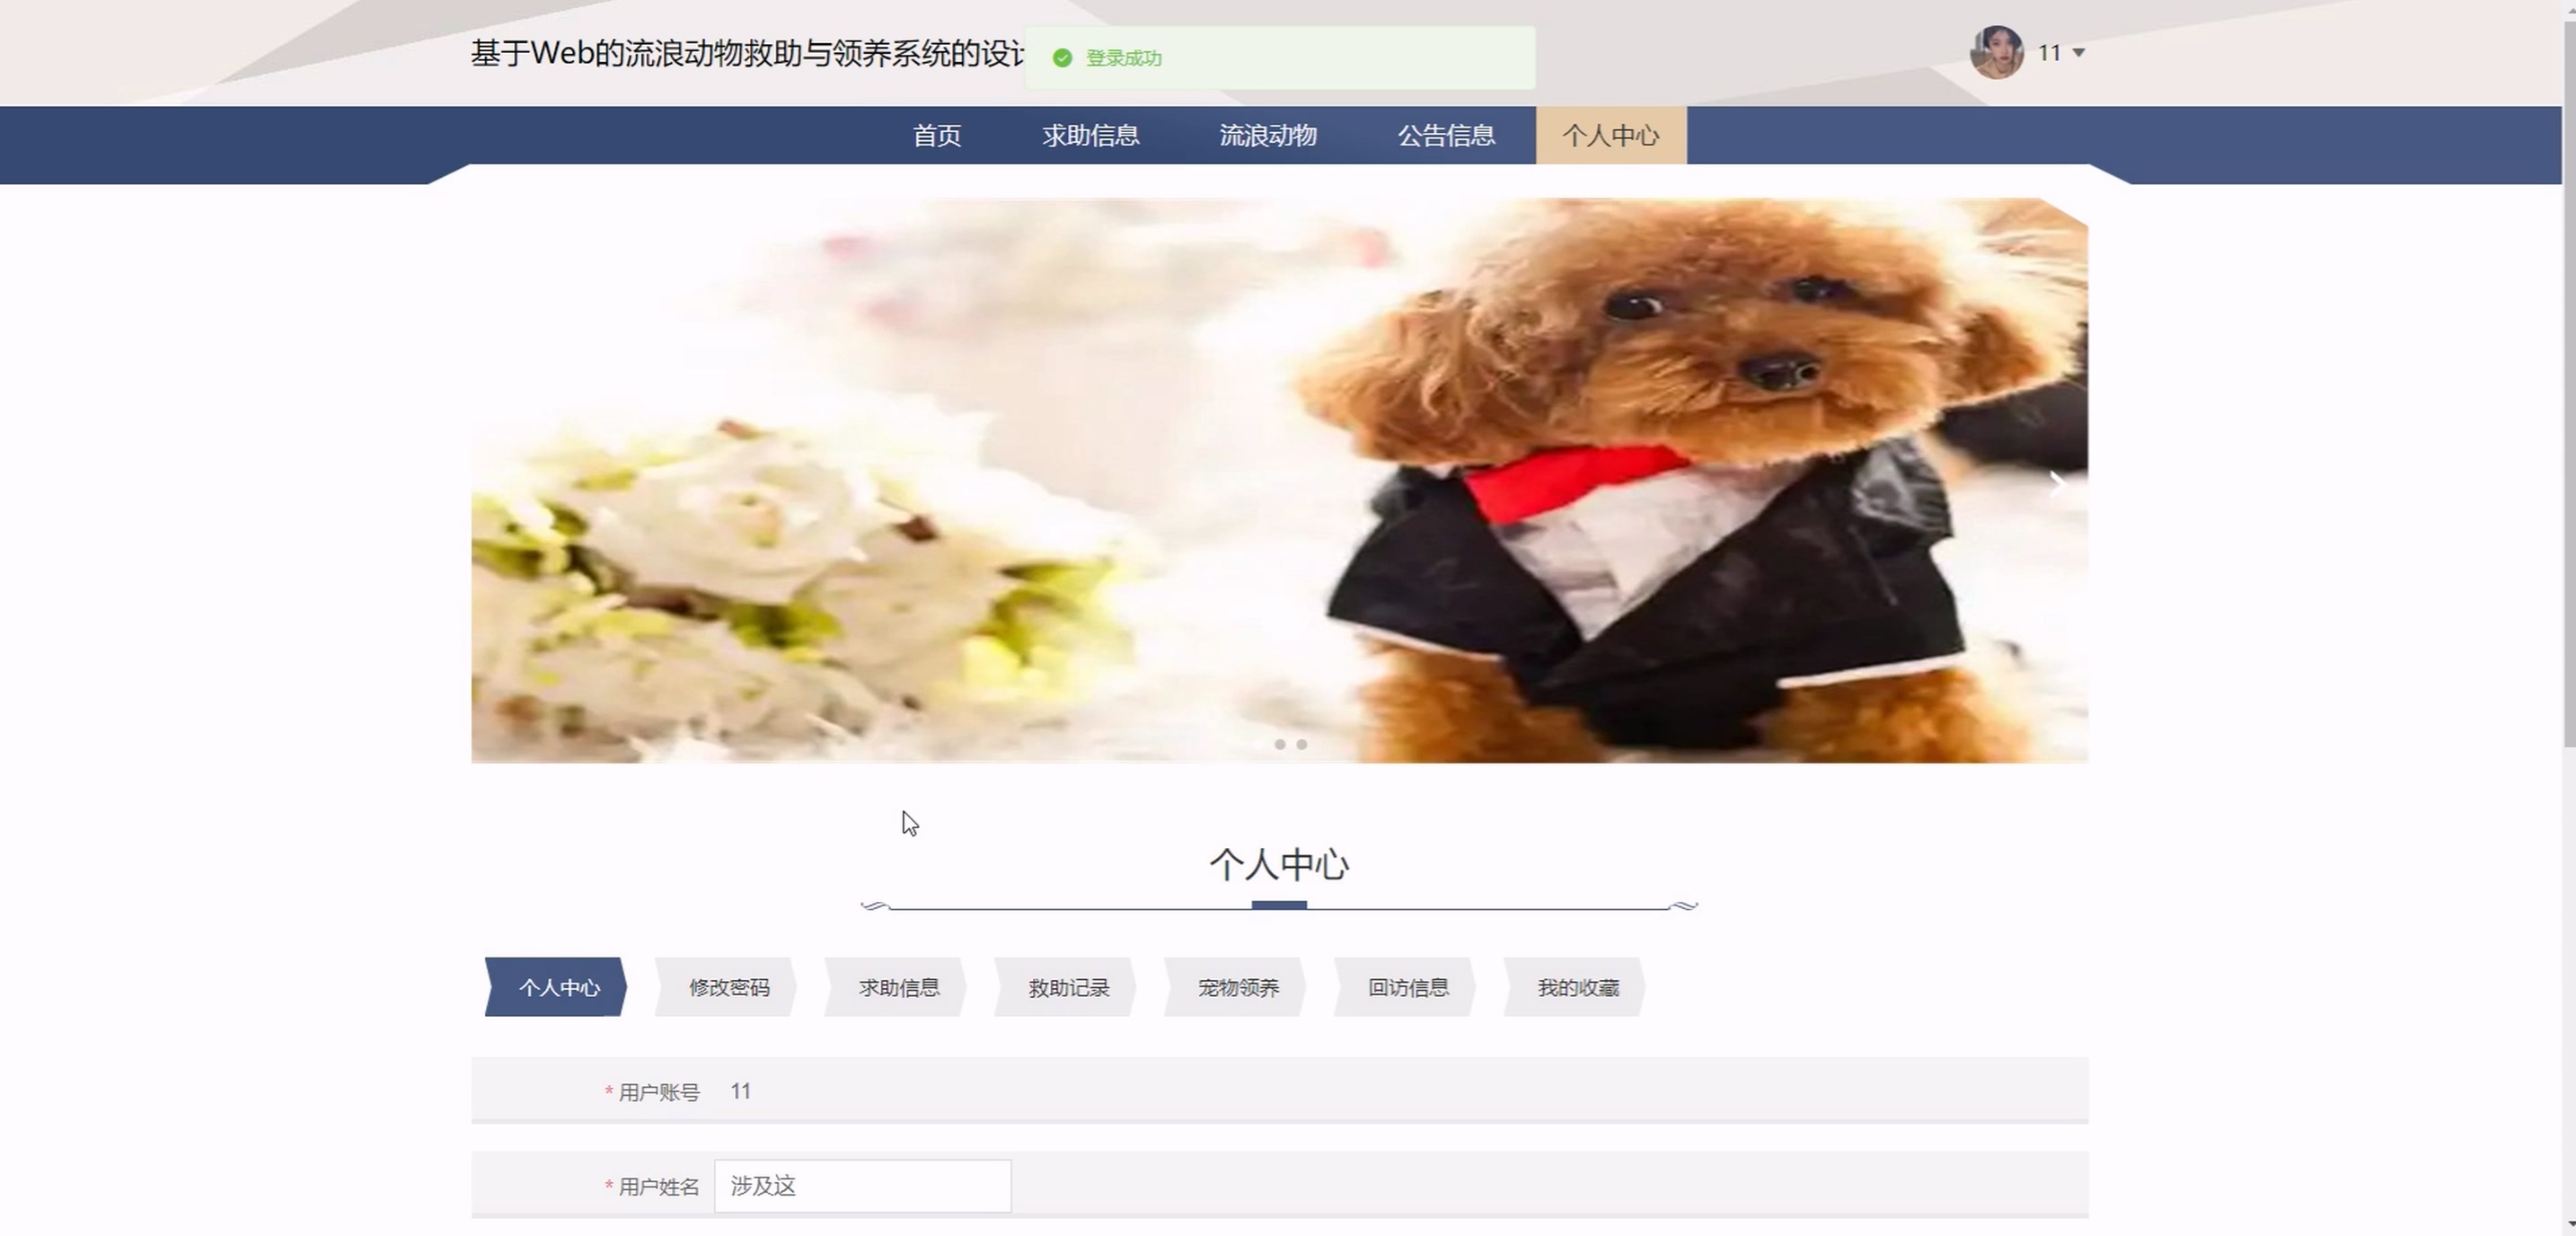2576x1236 pixels.
Task: Select 个人中心 in the top navigation
Action: point(1610,136)
